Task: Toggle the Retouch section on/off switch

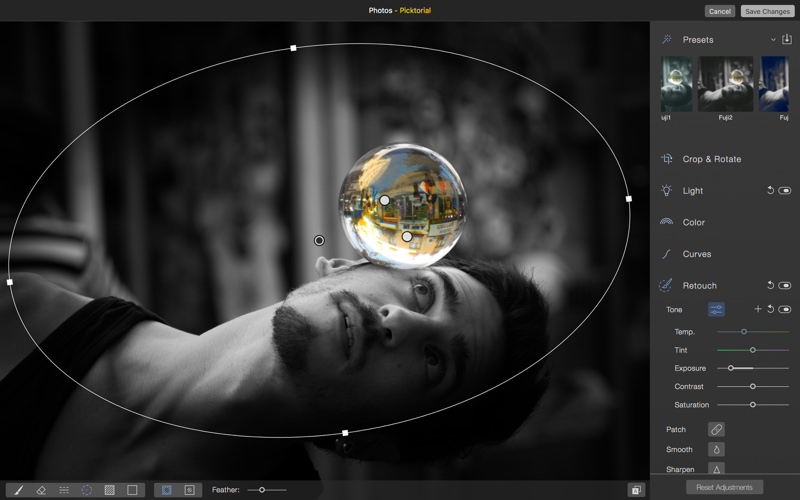Action: [x=785, y=286]
